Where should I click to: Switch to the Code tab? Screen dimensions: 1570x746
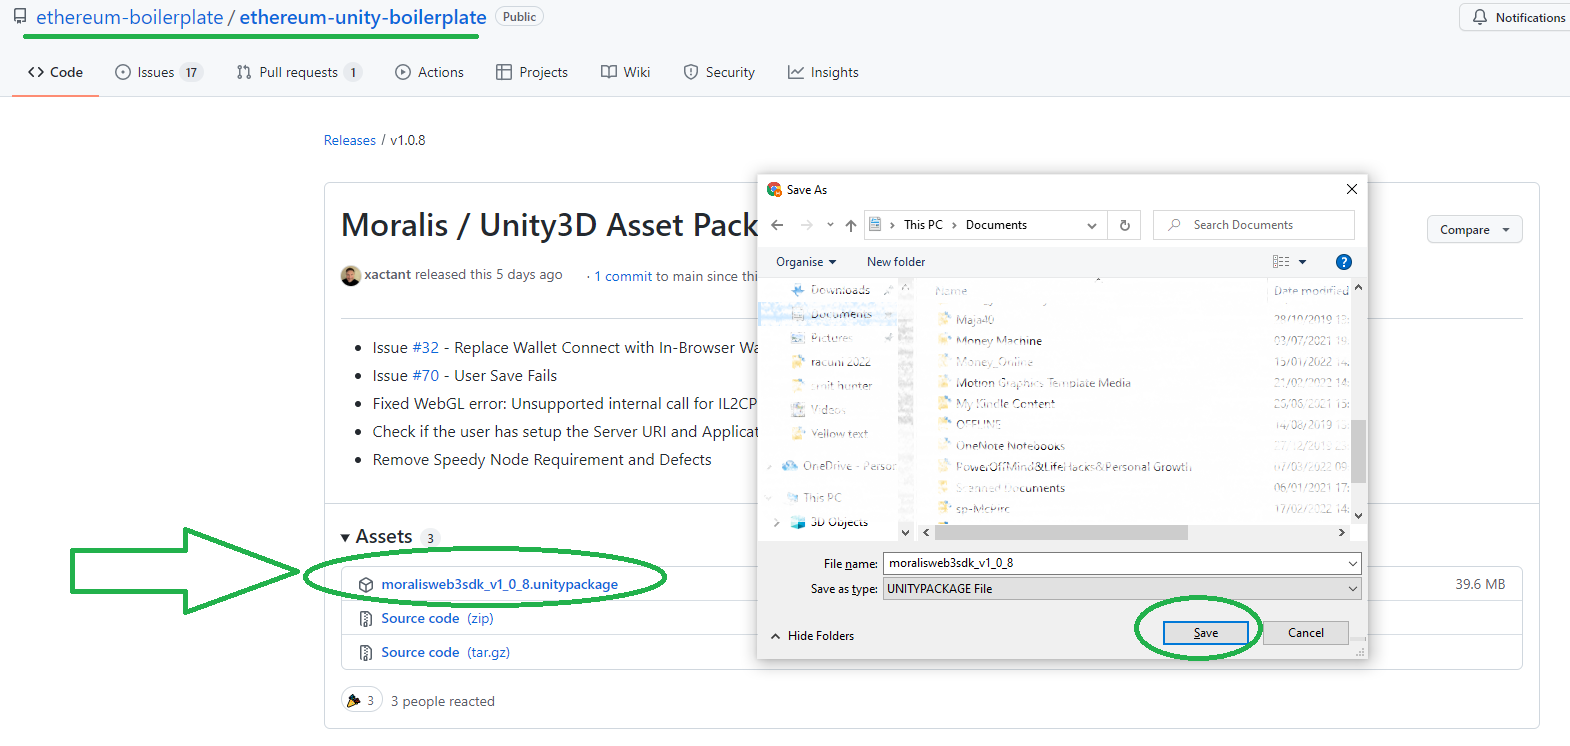[55, 72]
